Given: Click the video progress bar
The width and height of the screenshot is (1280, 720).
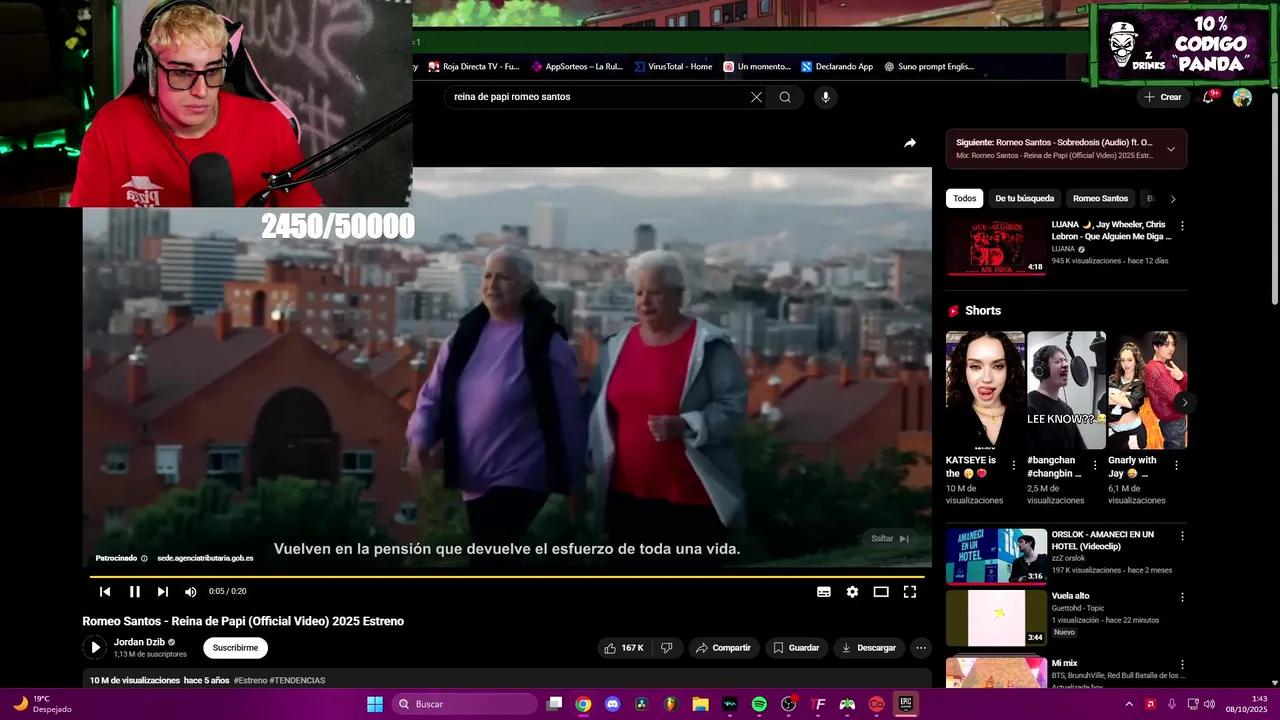Looking at the screenshot, I should coord(507,577).
